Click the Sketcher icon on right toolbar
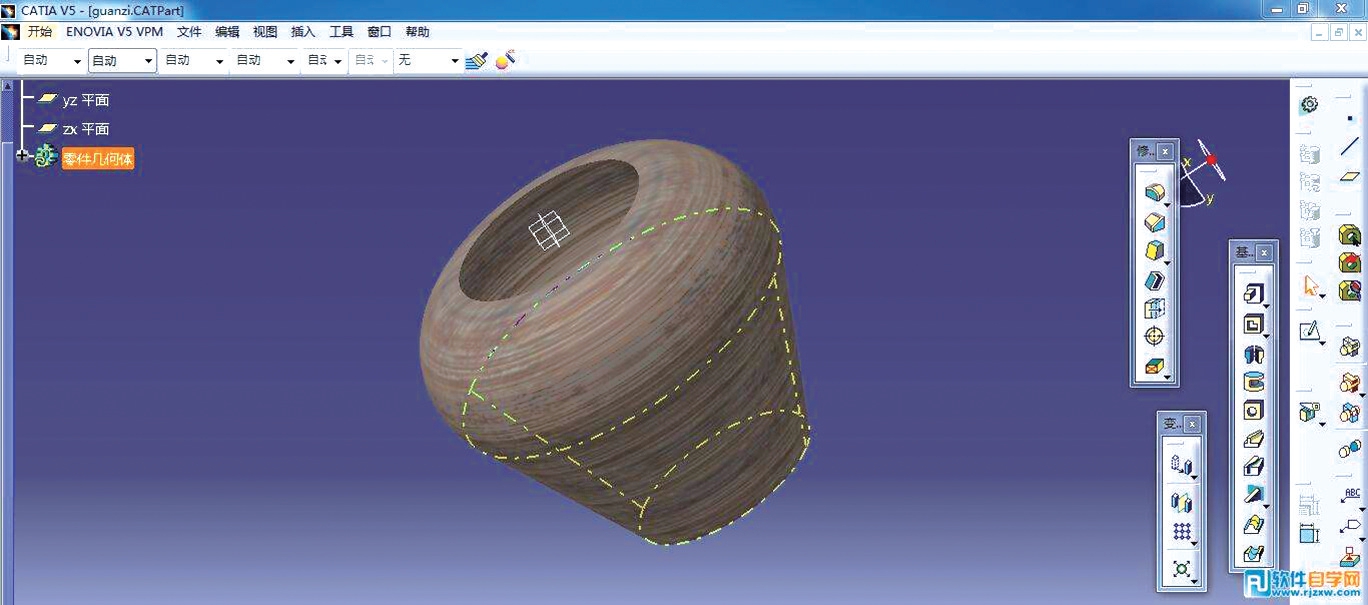 tap(1310, 331)
